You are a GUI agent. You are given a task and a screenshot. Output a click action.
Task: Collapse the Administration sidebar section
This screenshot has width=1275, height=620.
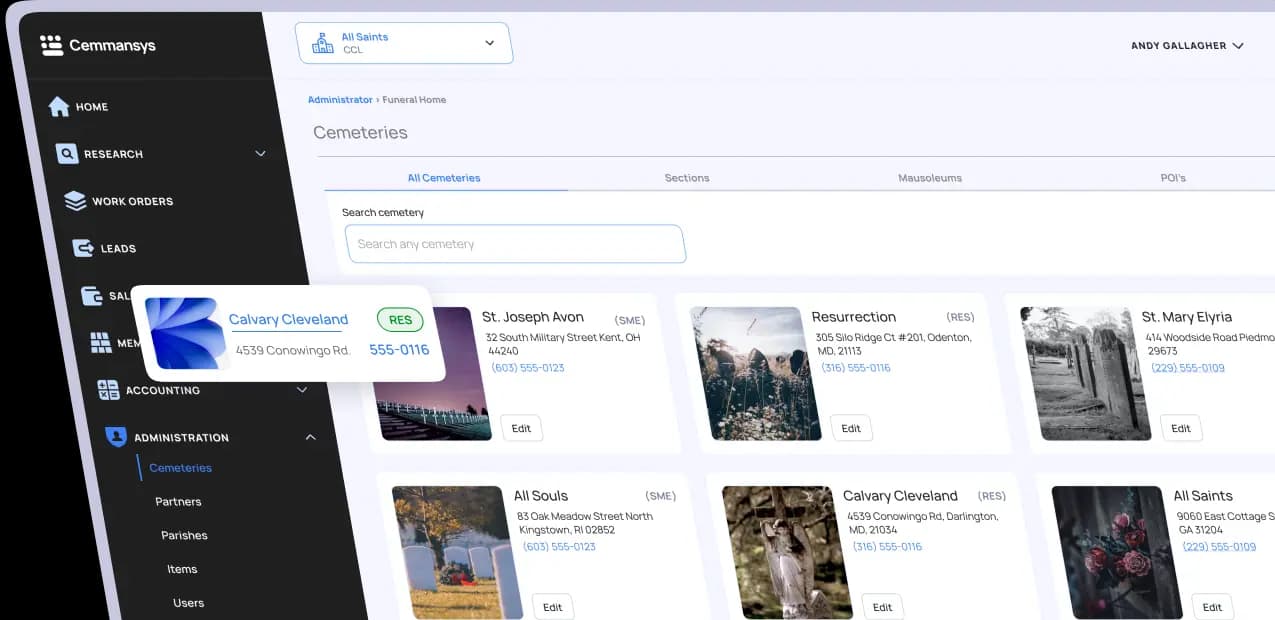click(x=310, y=437)
